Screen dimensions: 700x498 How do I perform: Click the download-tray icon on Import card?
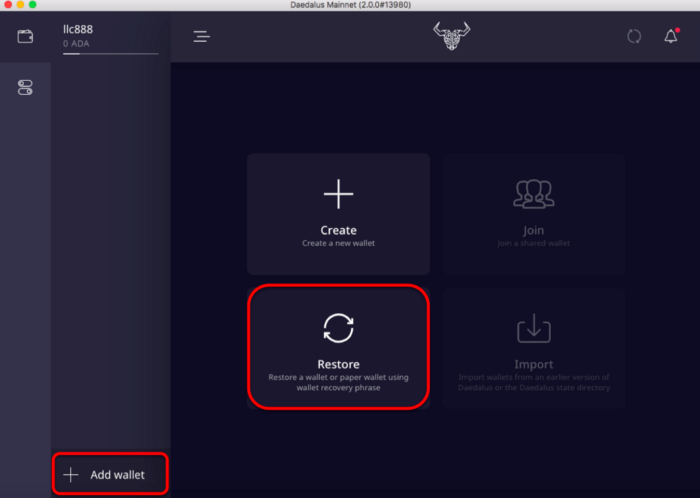click(x=534, y=328)
